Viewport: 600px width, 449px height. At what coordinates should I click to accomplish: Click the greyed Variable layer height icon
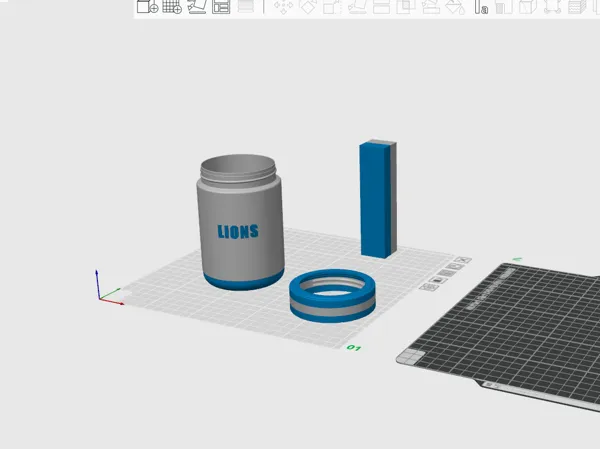click(x=246, y=7)
